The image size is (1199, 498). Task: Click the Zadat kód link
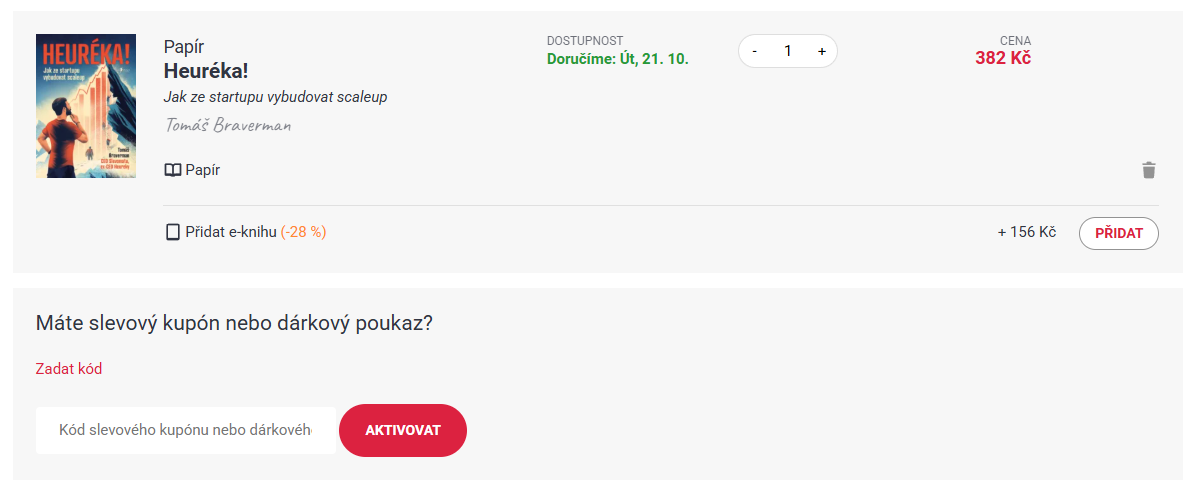coord(69,369)
